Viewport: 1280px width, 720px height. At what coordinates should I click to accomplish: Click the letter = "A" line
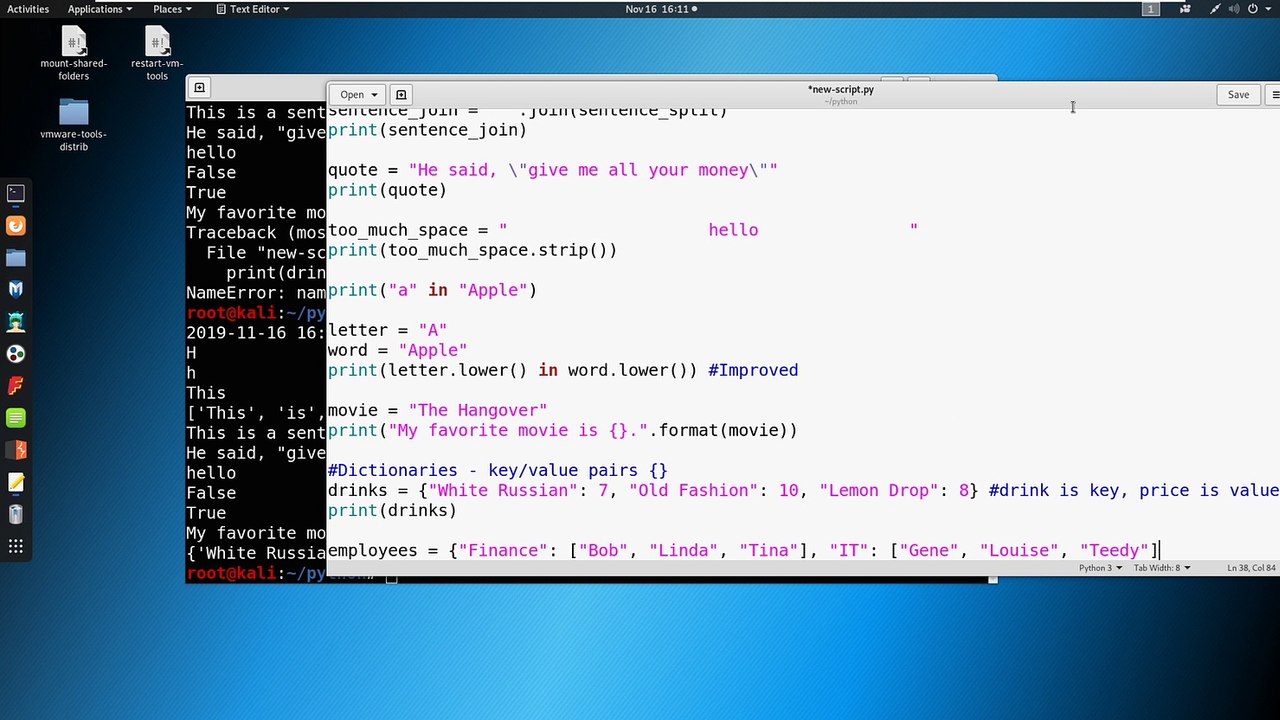[387, 330]
